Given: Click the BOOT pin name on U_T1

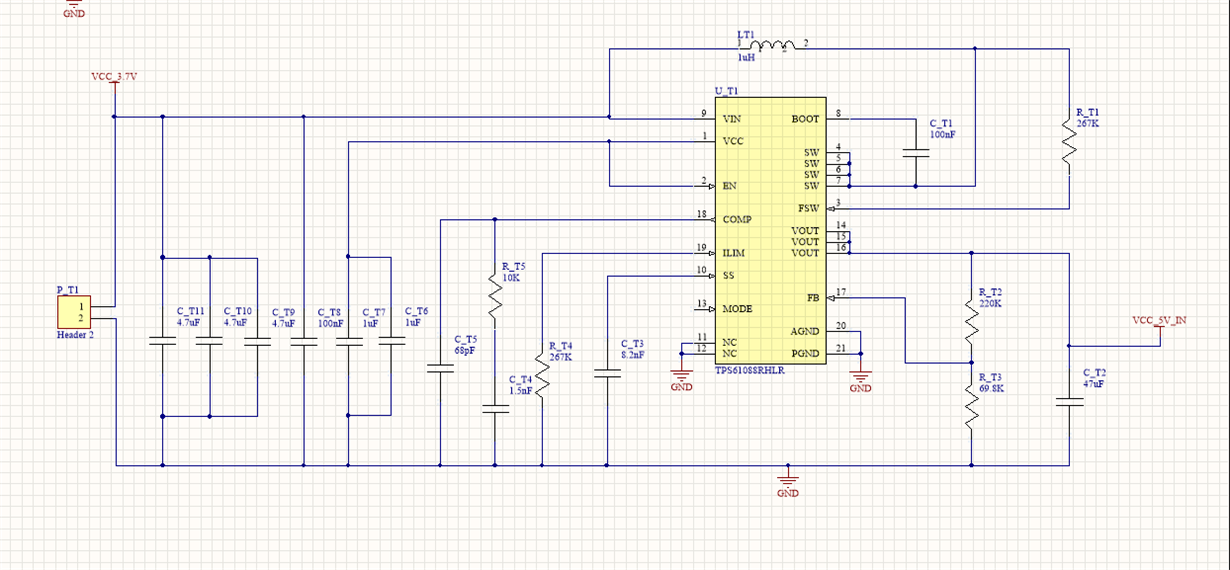Looking at the screenshot, I should click(x=804, y=119).
